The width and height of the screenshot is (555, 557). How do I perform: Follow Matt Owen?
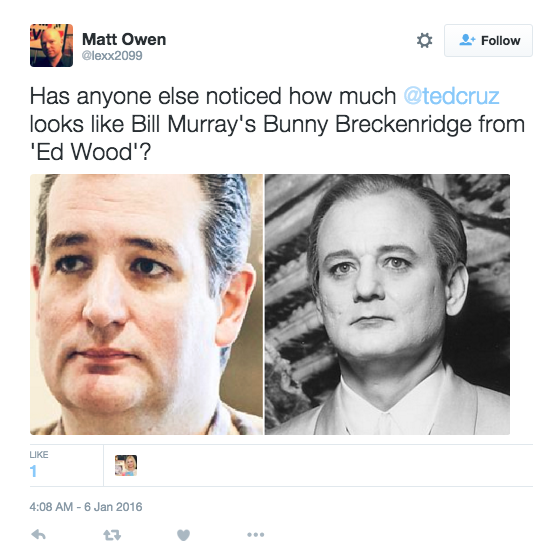(488, 40)
